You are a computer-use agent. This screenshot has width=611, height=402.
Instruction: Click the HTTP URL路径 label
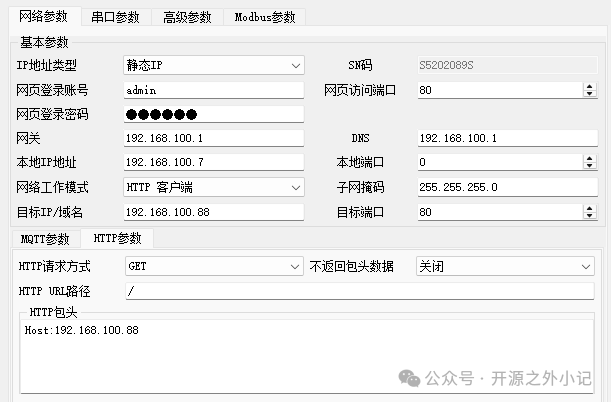[55, 291]
